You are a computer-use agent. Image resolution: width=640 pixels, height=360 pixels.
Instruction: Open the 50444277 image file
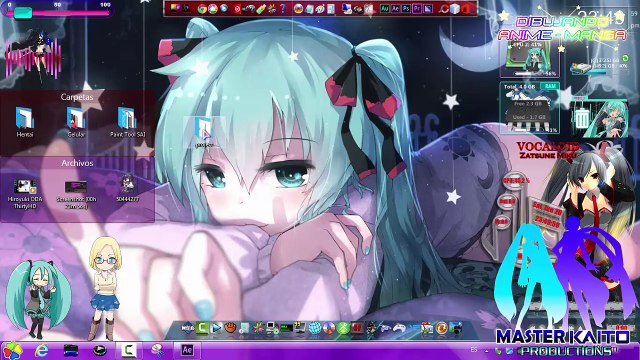(x=127, y=189)
